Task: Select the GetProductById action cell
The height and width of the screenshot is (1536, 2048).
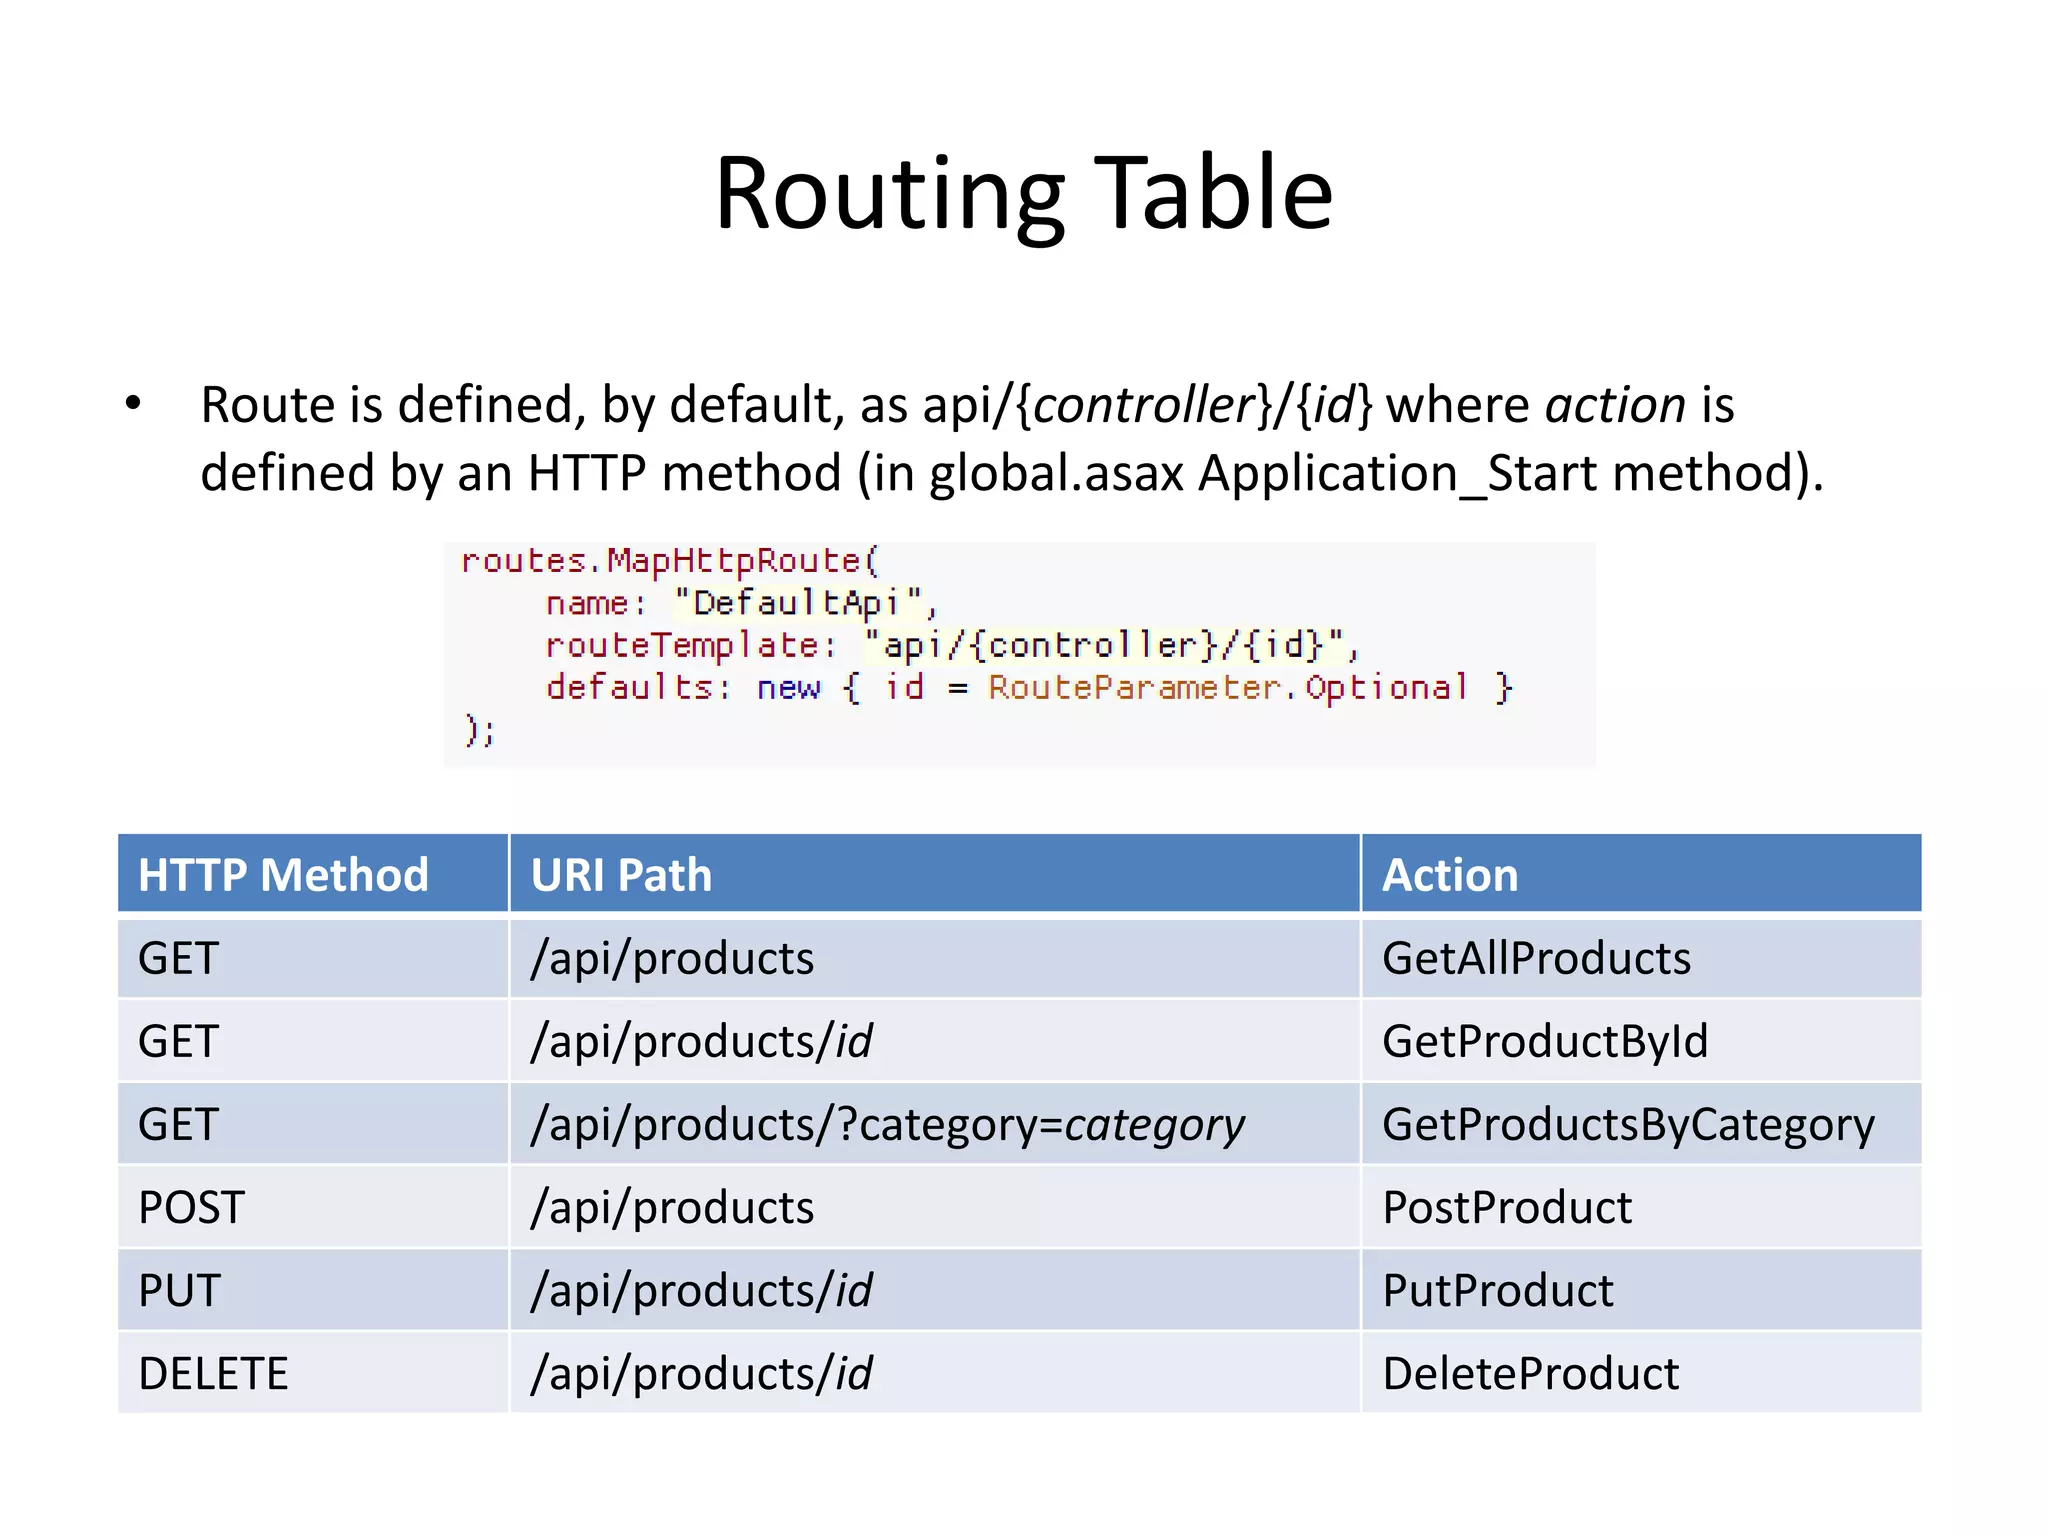Action: (1544, 1041)
